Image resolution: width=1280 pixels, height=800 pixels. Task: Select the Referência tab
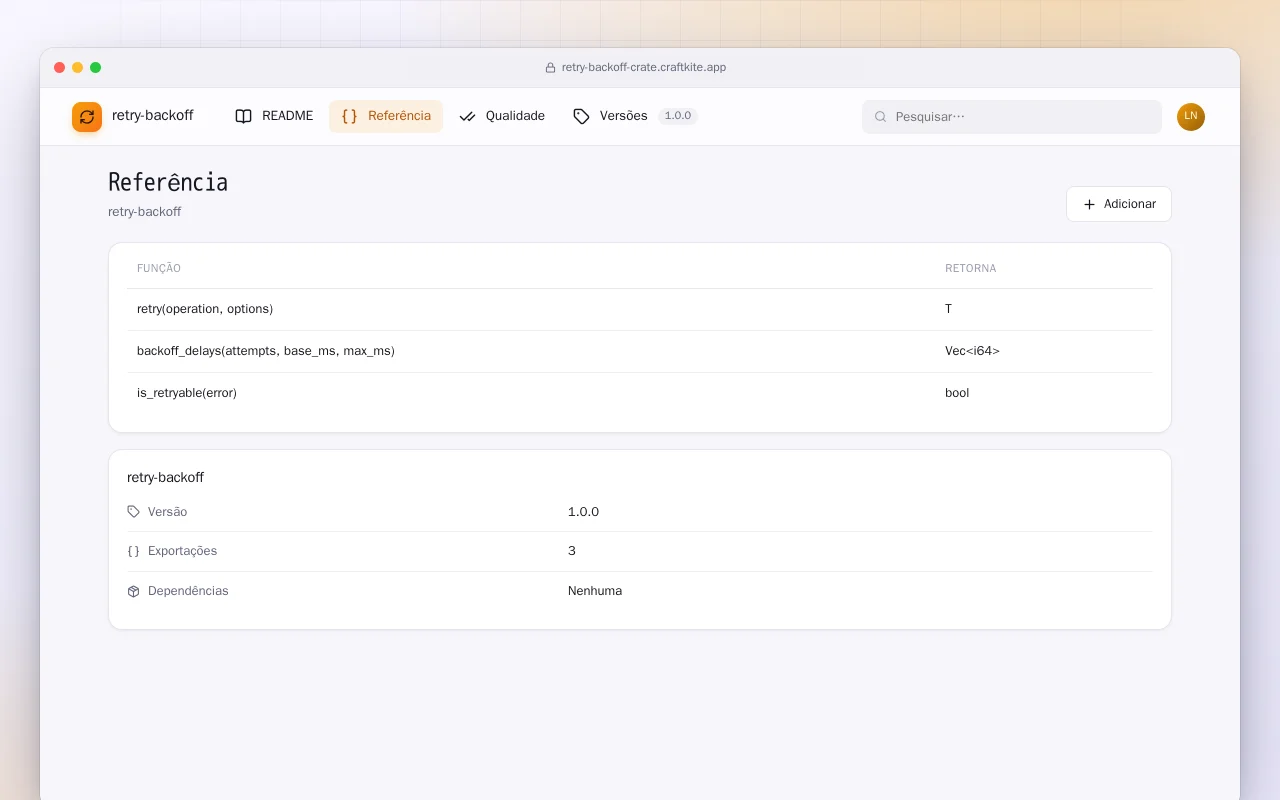pos(386,116)
